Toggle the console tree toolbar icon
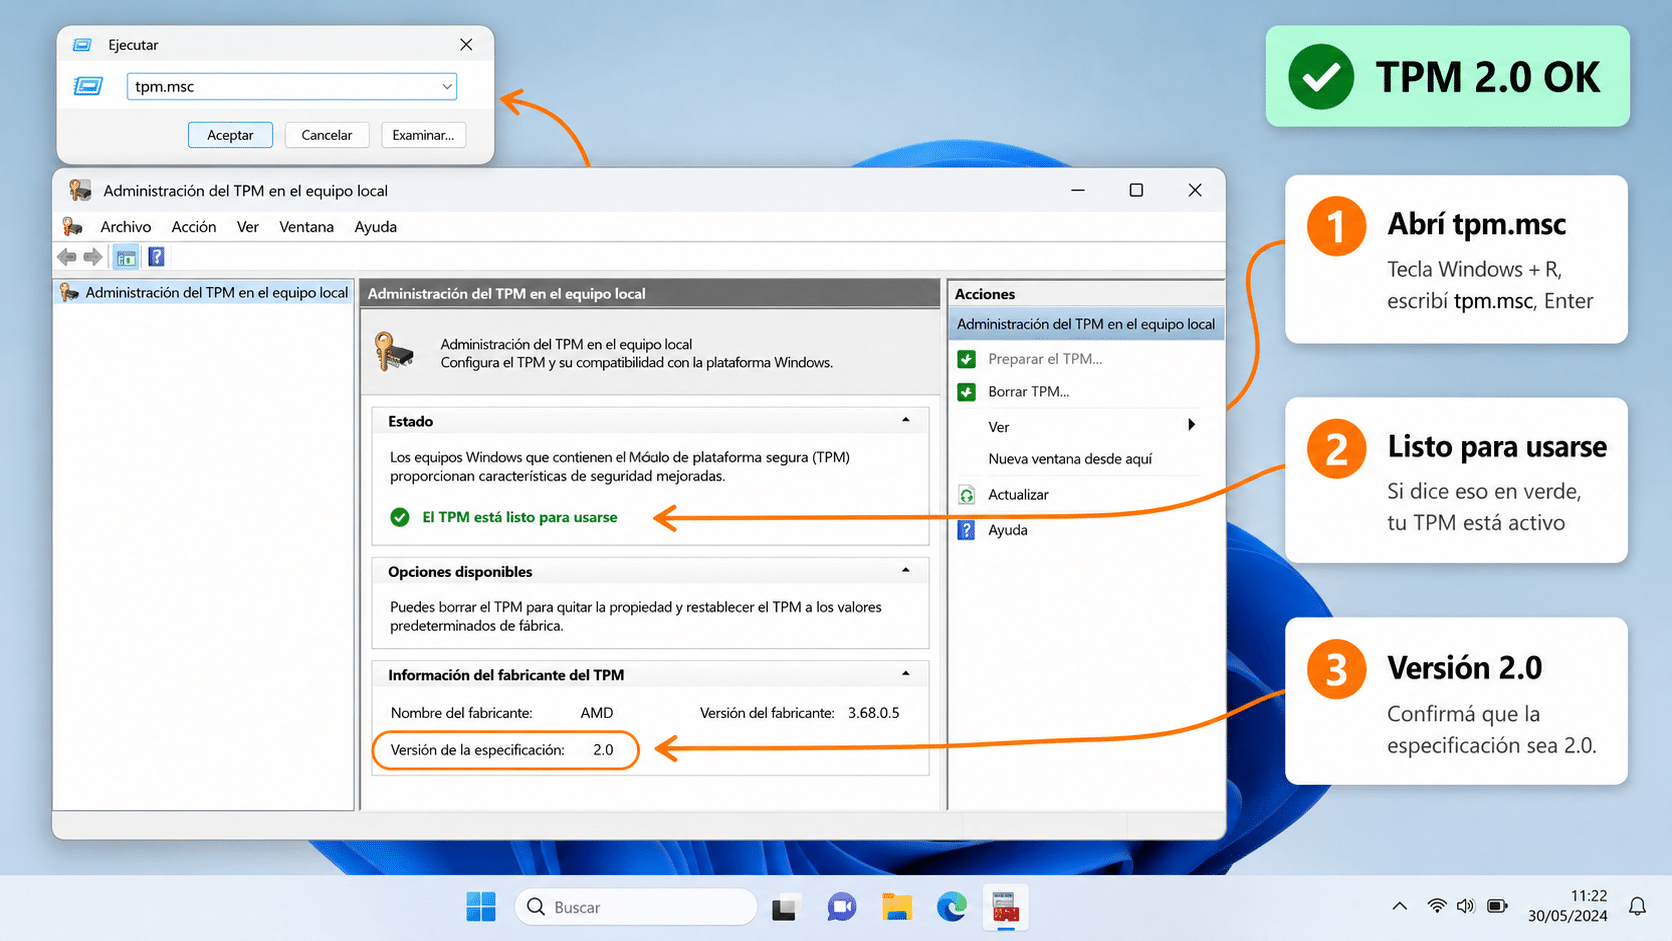This screenshot has width=1672, height=941. coord(126,257)
